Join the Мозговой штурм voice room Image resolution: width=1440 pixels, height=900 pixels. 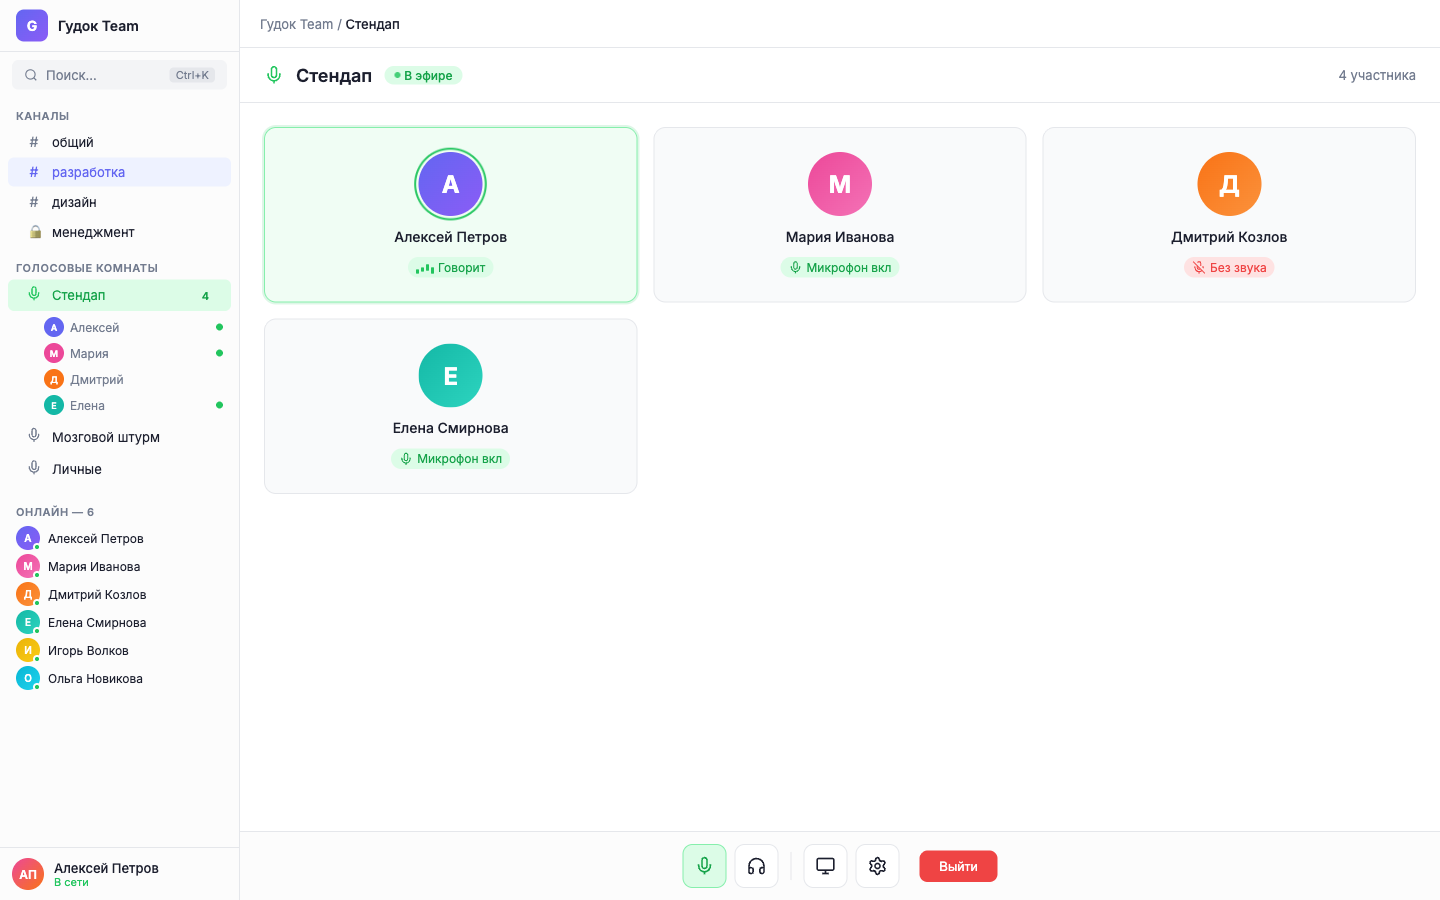[x=105, y=437]
